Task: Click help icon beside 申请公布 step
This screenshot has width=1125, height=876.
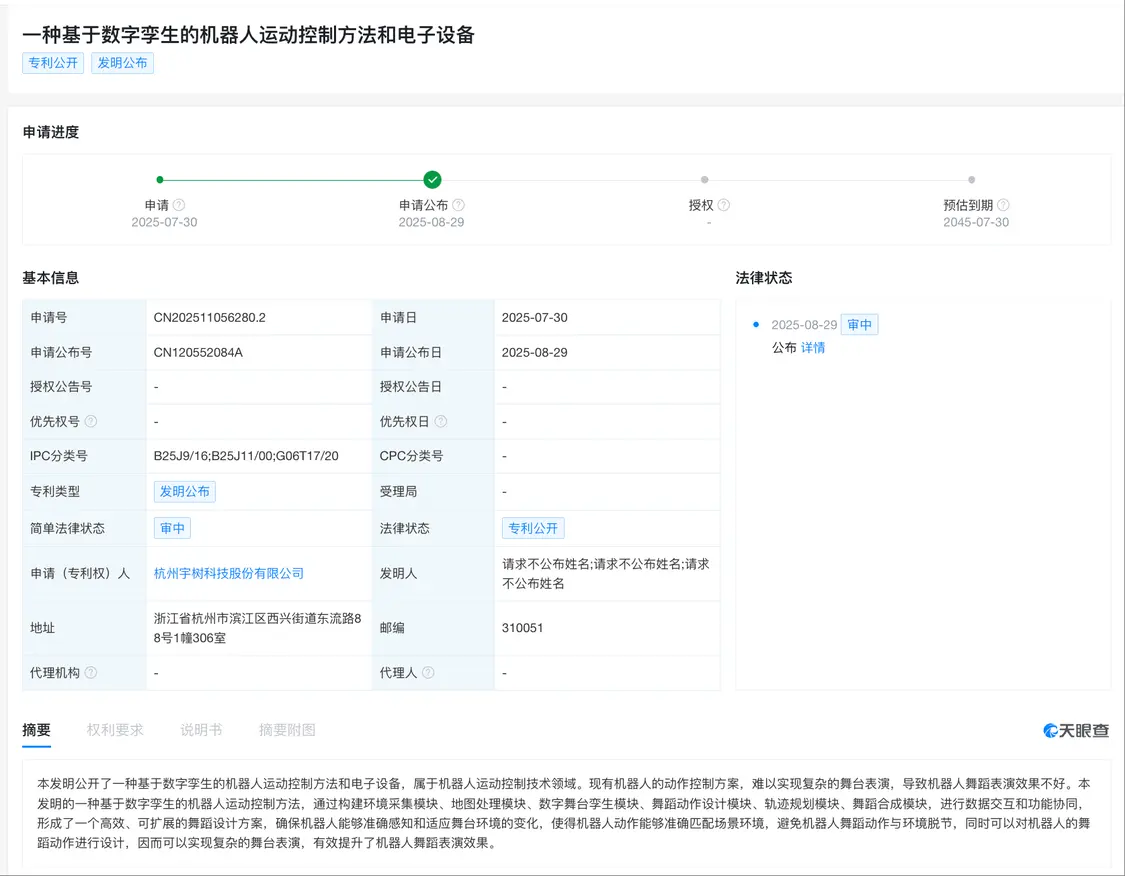Action: click(459, 204)
